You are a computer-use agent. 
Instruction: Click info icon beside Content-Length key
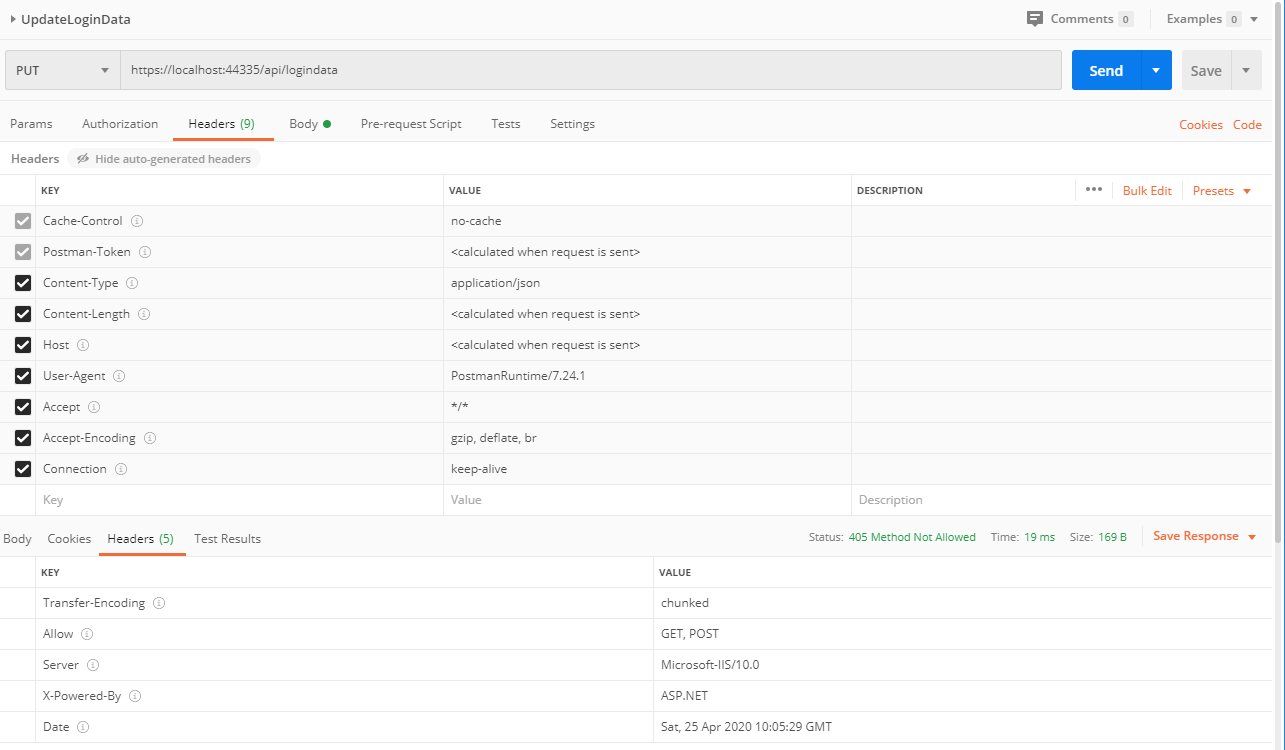144,314
